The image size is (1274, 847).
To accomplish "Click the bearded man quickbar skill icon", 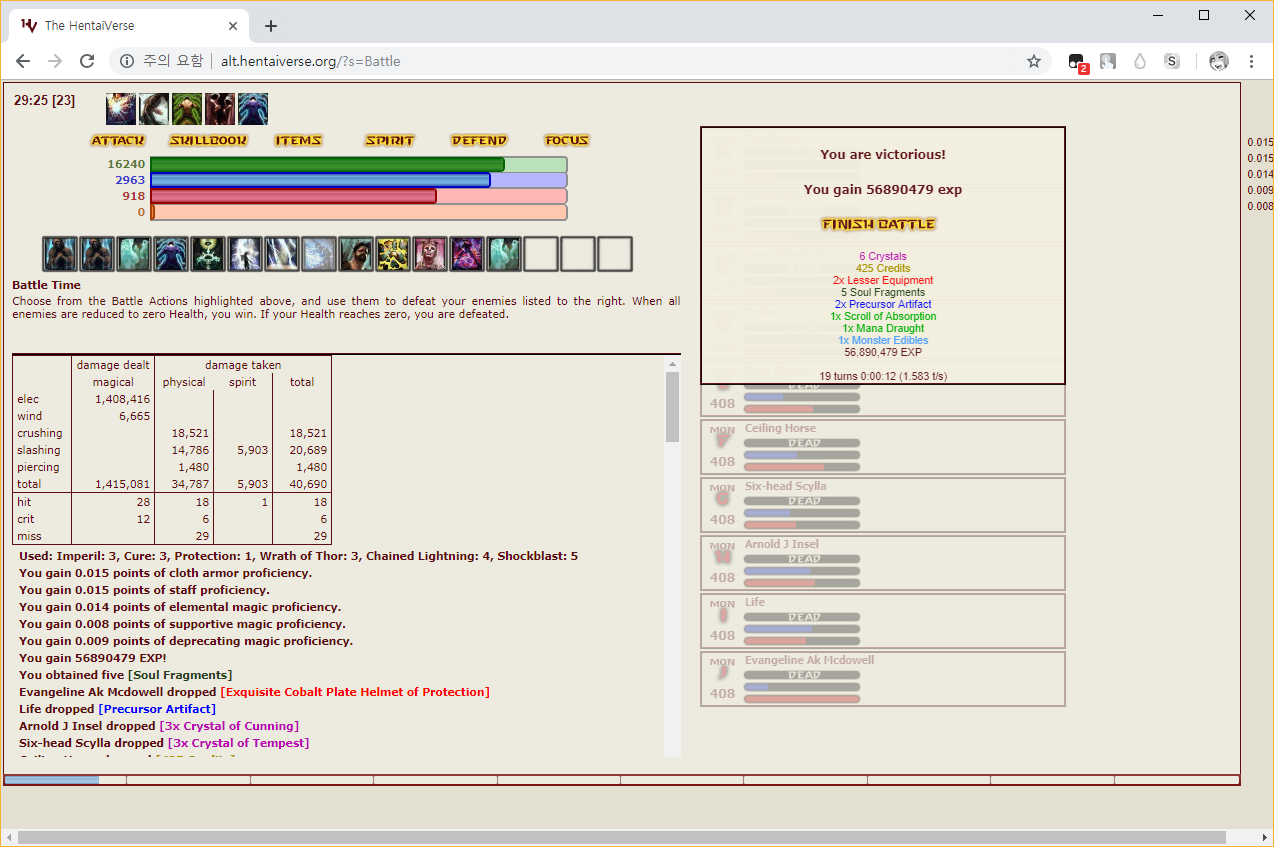I will pyautogui.click(x=356, y=254).
